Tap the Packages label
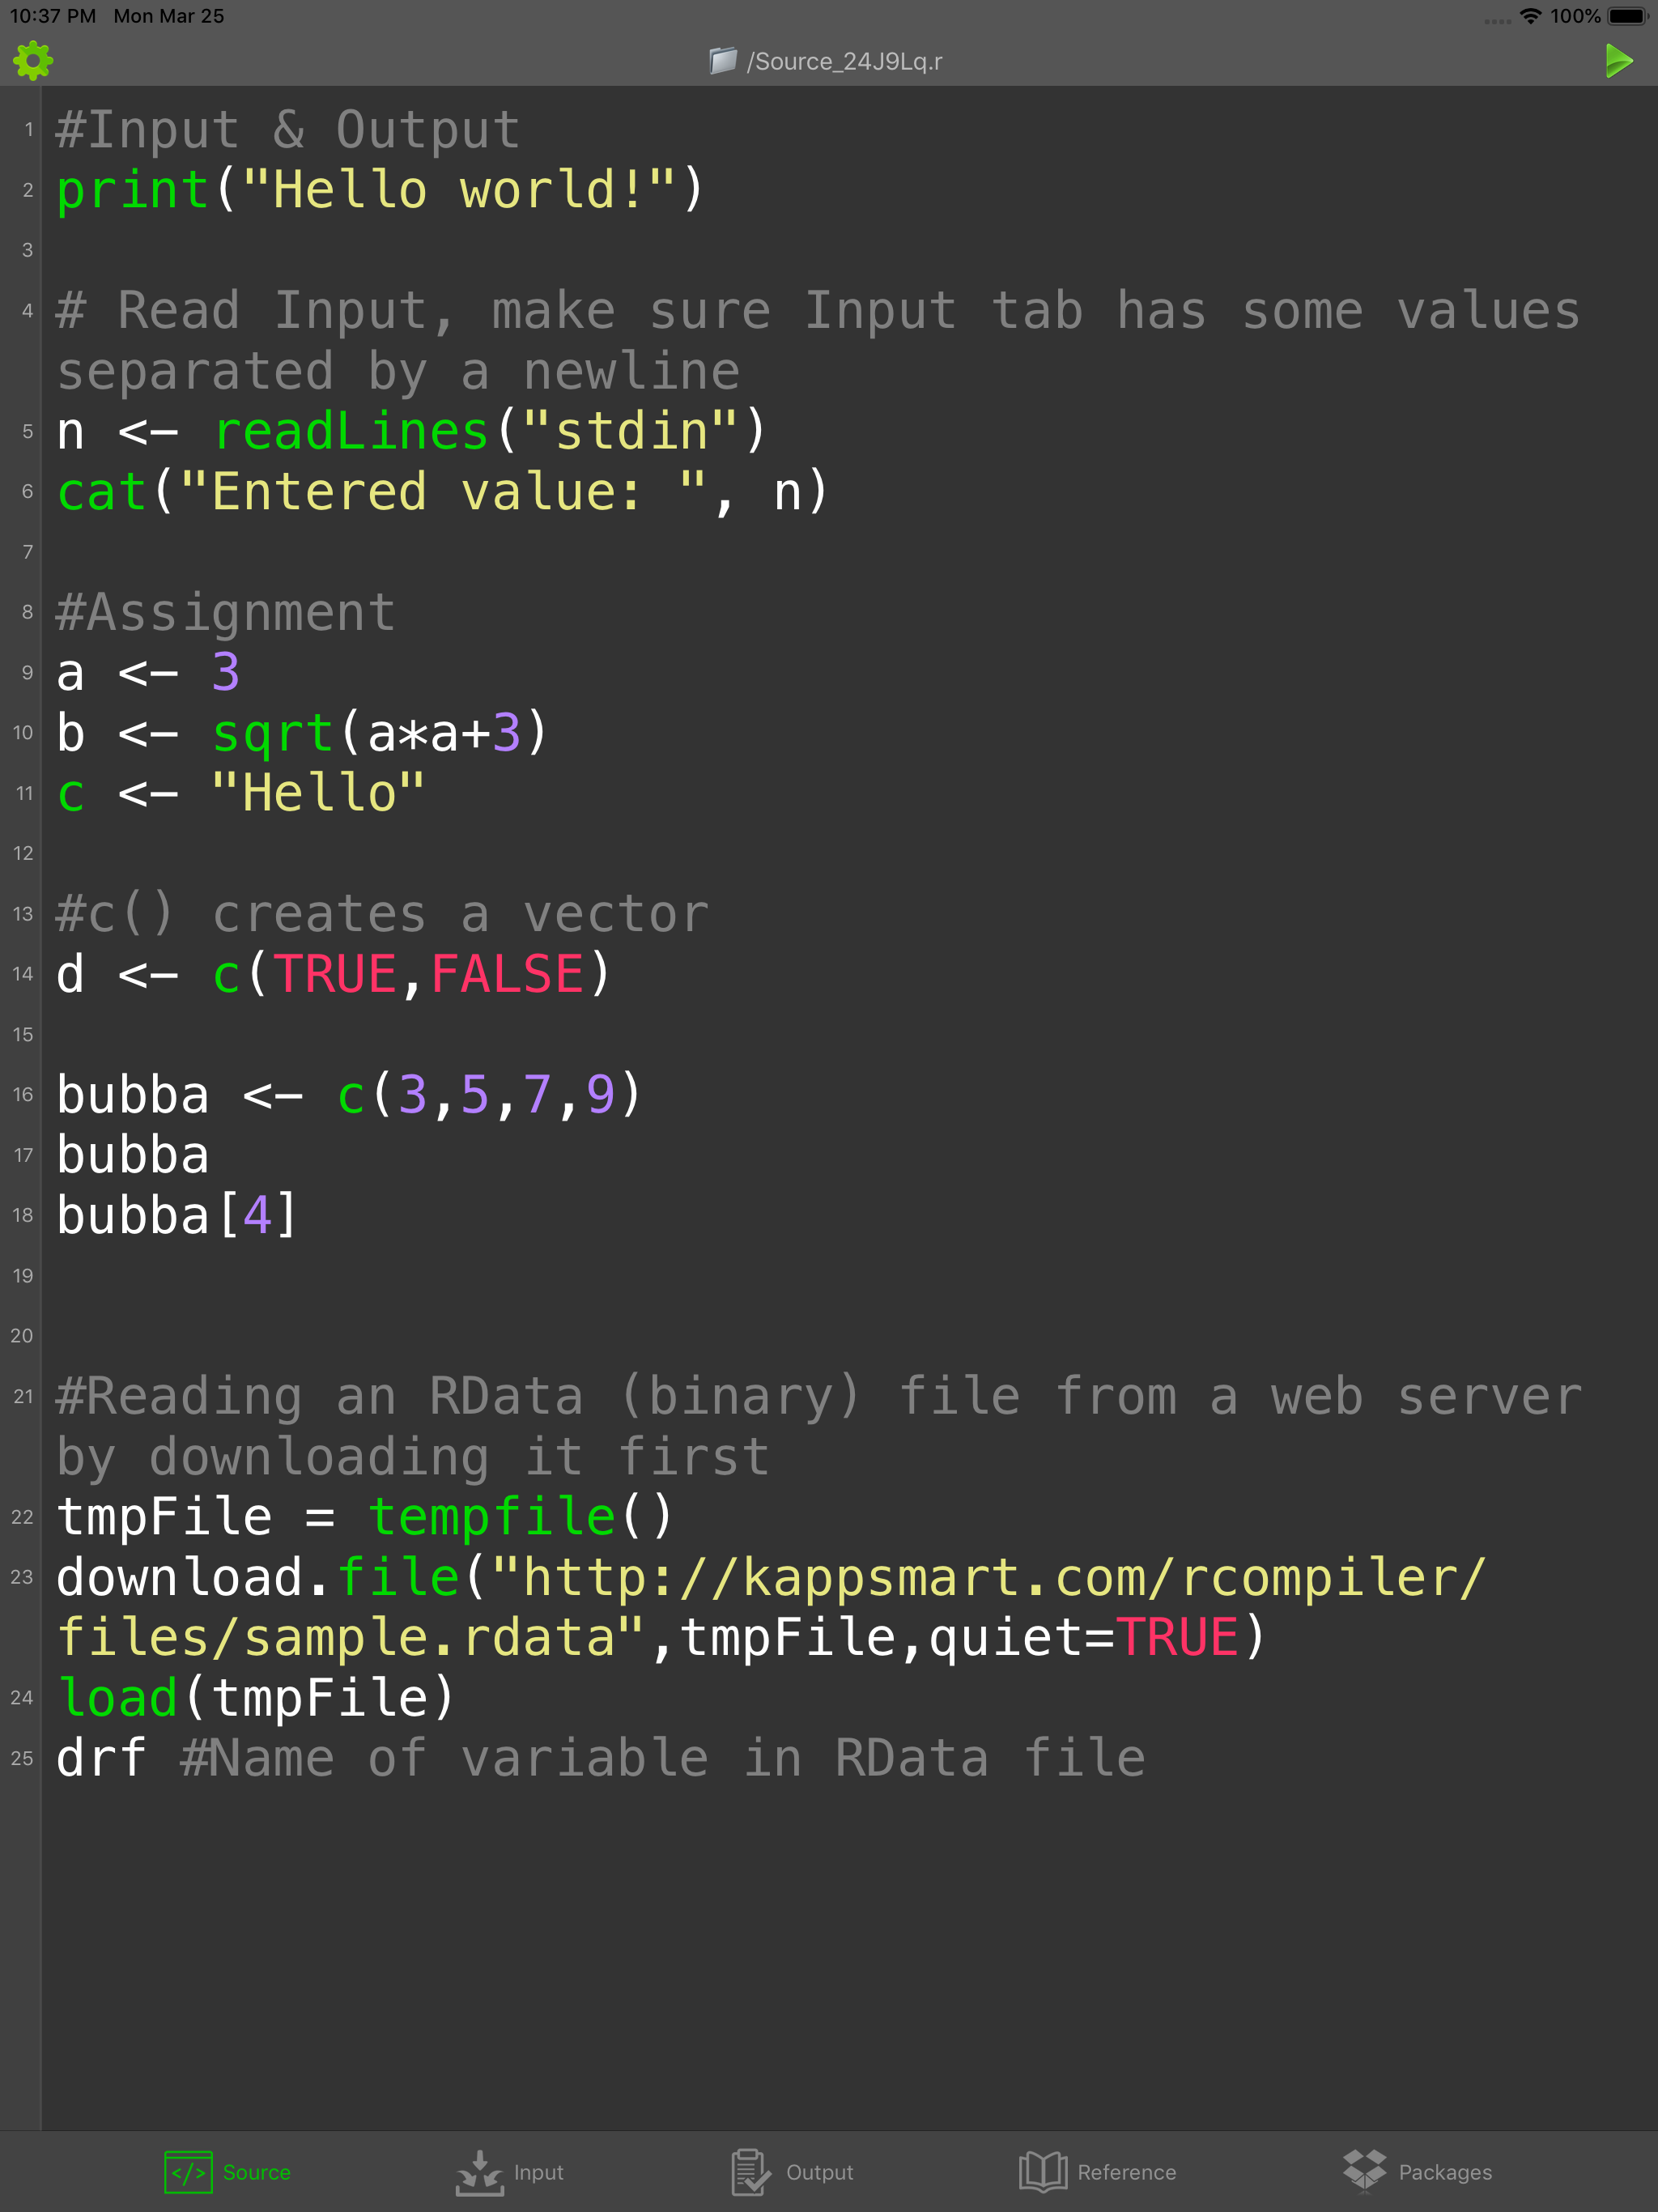The width and height of the screenshot is (1658, 2212). click(x=1446, y=2172)
